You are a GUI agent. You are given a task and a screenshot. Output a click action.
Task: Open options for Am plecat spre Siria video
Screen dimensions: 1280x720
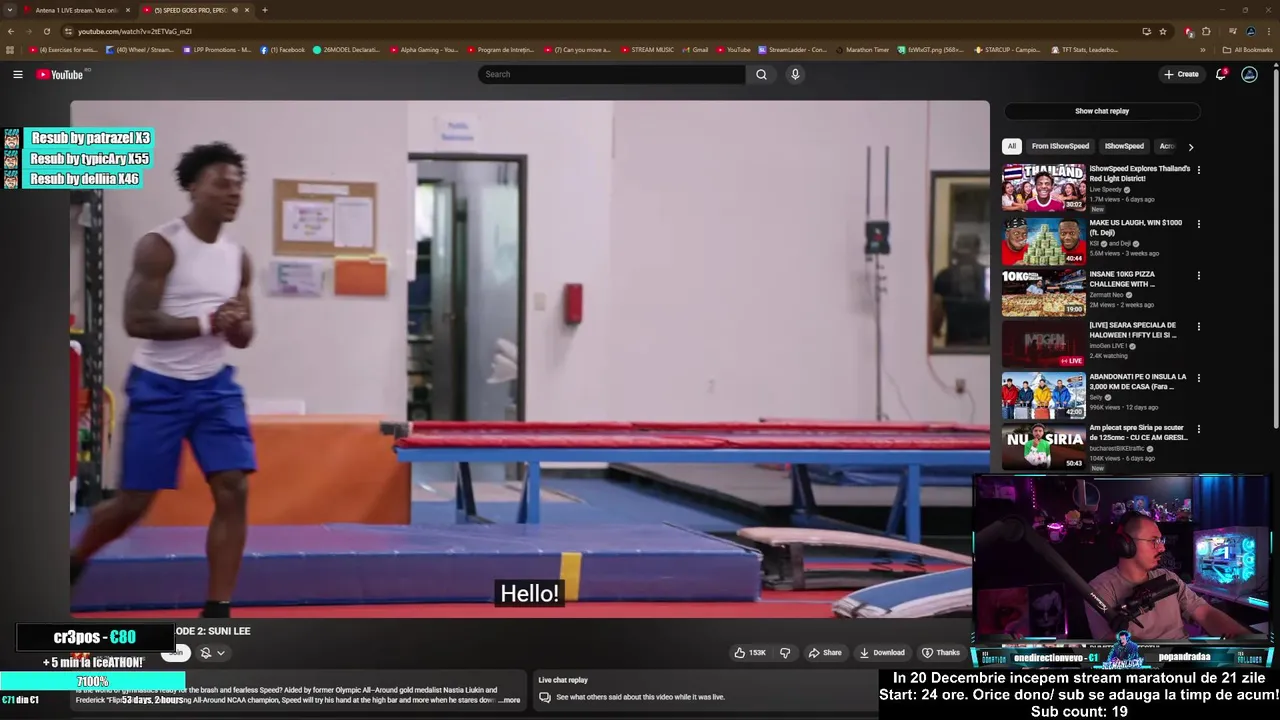point(1198,429)
